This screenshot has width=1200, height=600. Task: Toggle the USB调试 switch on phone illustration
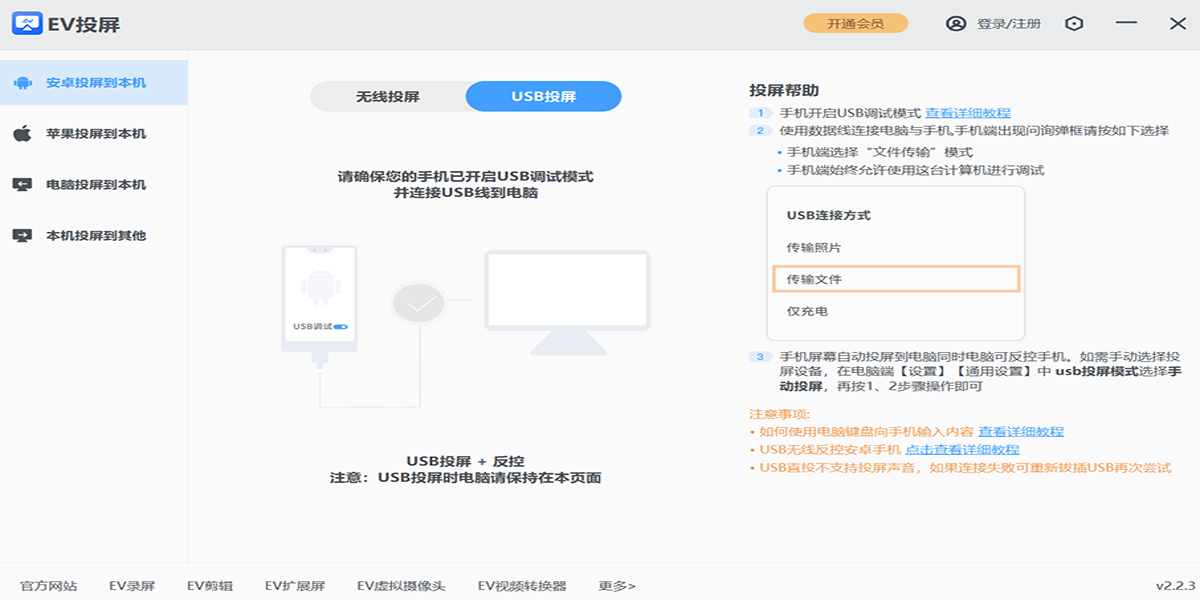click(x=341, y=326)
